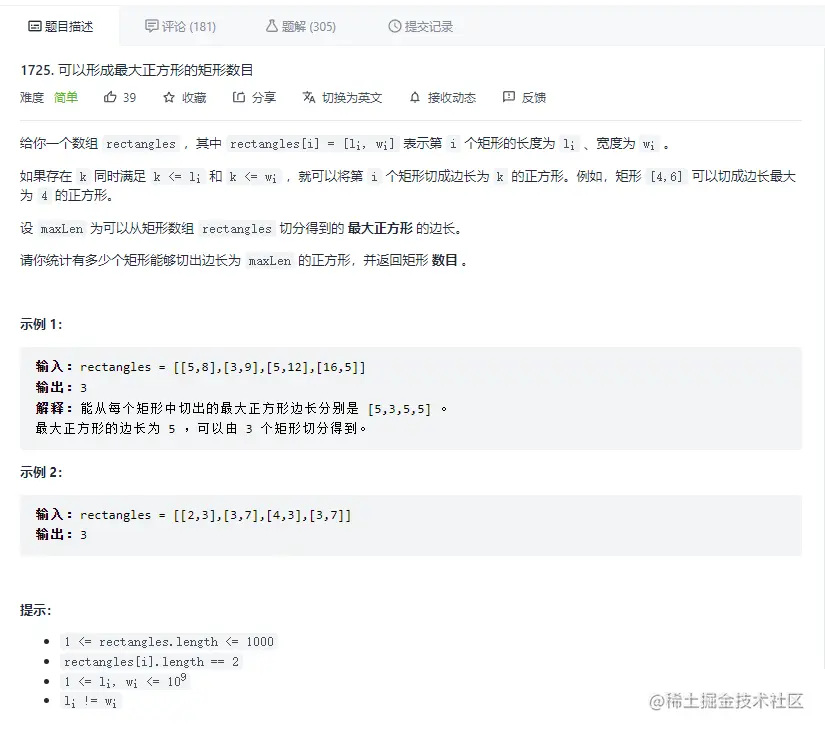
Task: Click the 10^9 bound constraint
Action: click(125, 681)
